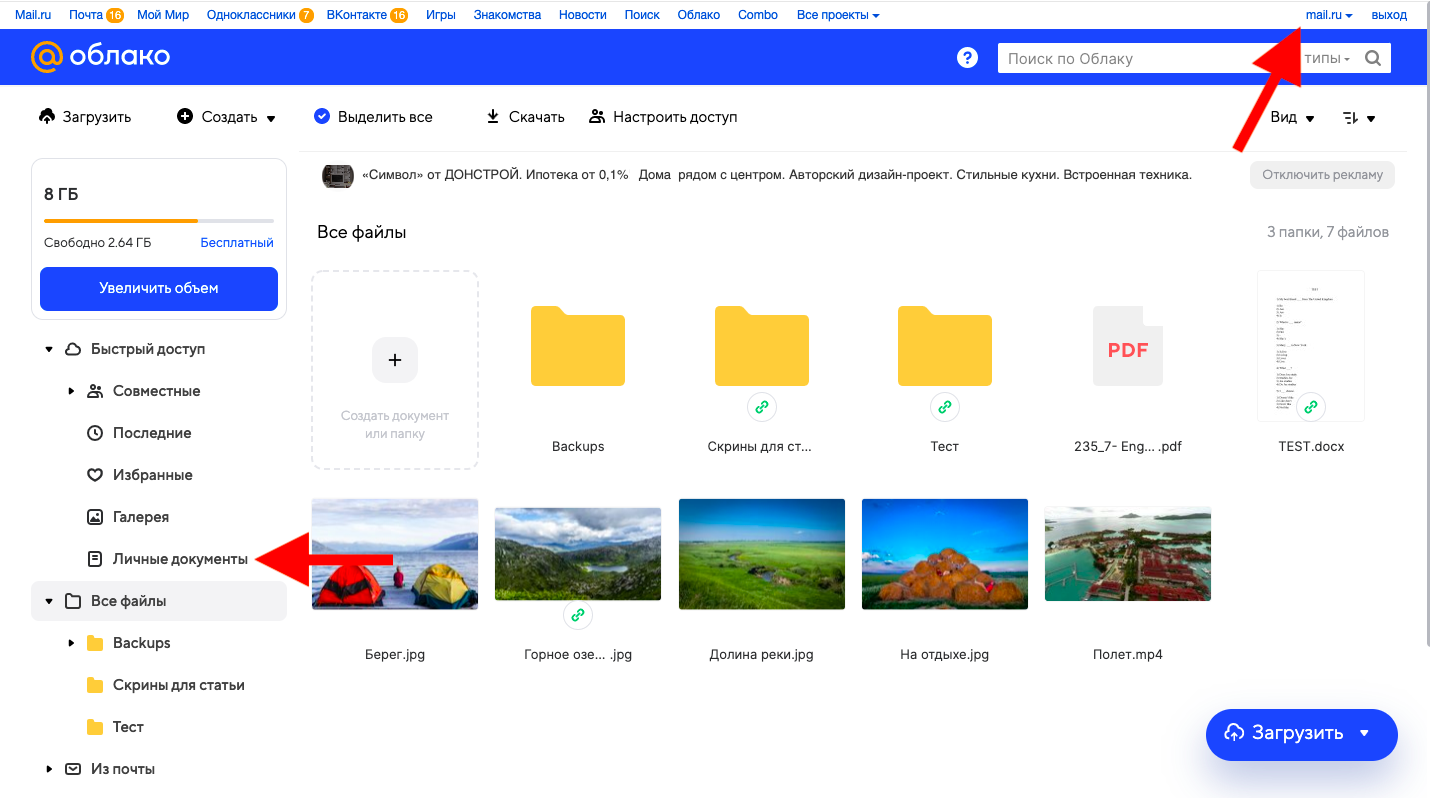Click the link icon on Горное озеро image
The image size is (1430, 798).
click(x=578, y=615)
